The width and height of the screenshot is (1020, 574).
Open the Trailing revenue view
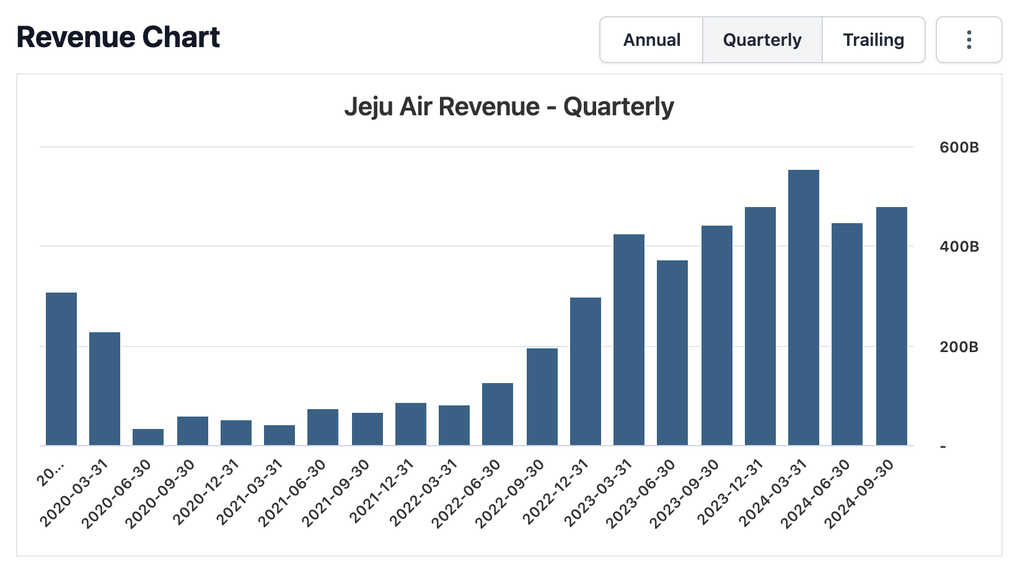874,40
